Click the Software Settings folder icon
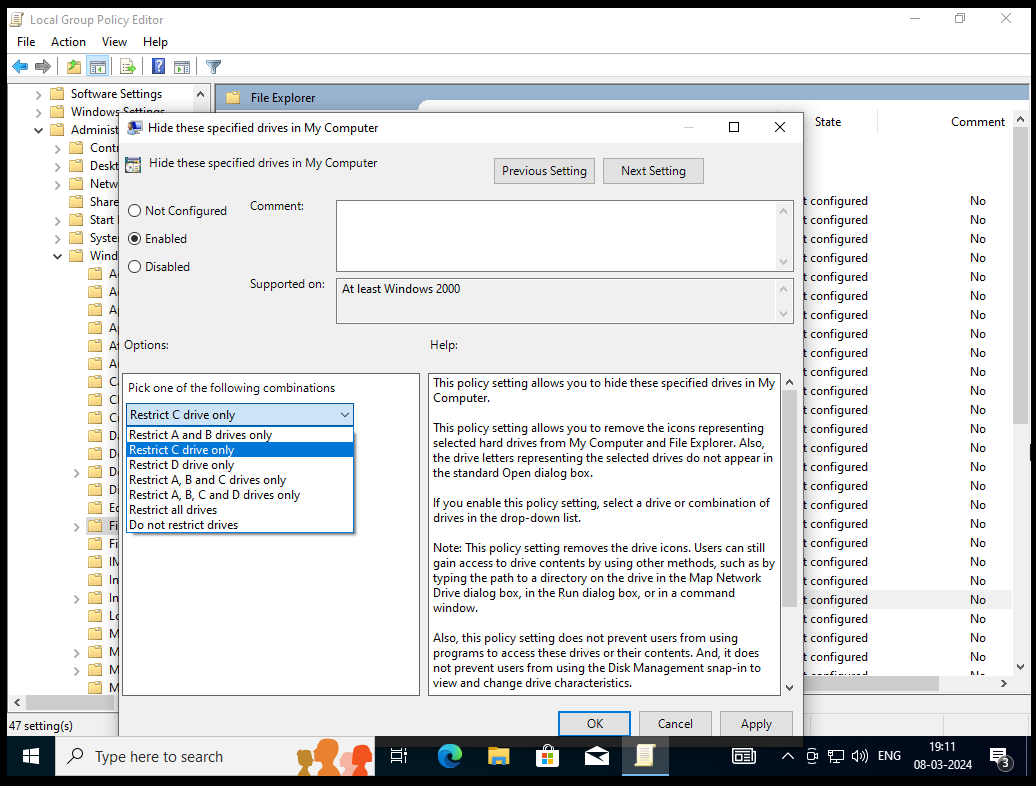This screenshot has height=786, width=1036. 57,94
